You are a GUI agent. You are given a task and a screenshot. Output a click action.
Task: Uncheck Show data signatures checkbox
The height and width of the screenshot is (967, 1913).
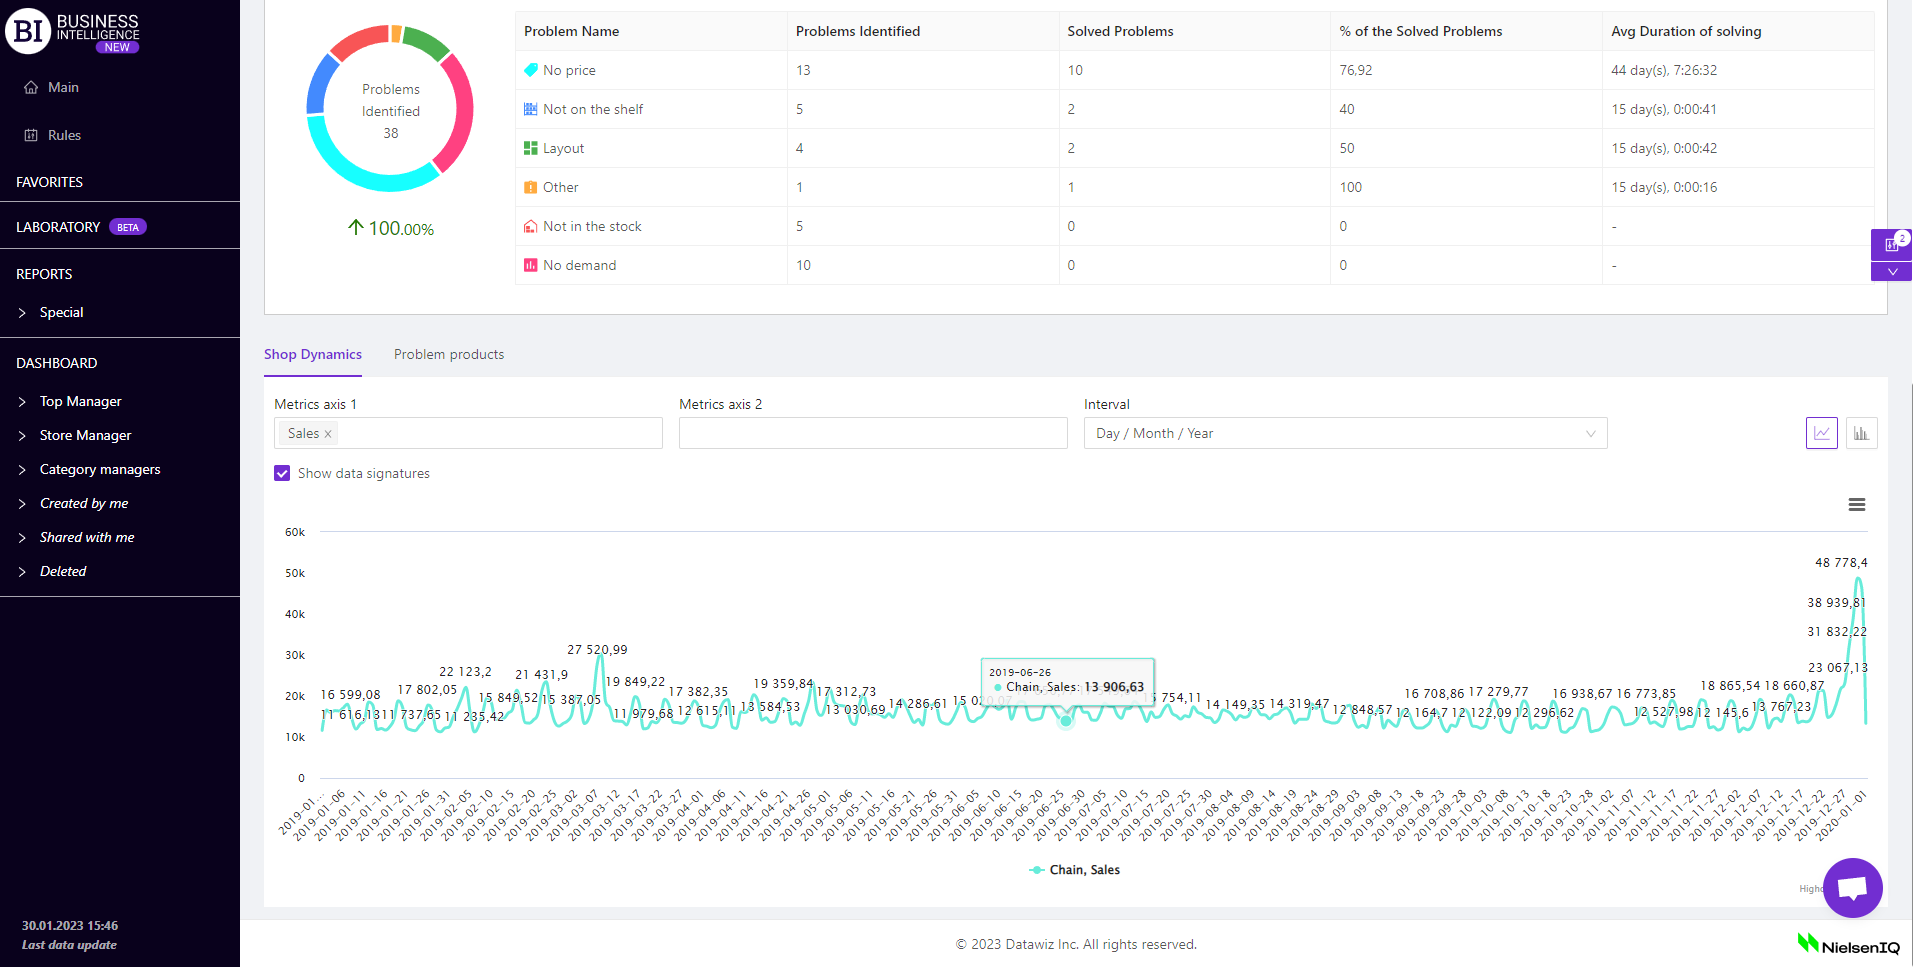pos(282,474)
